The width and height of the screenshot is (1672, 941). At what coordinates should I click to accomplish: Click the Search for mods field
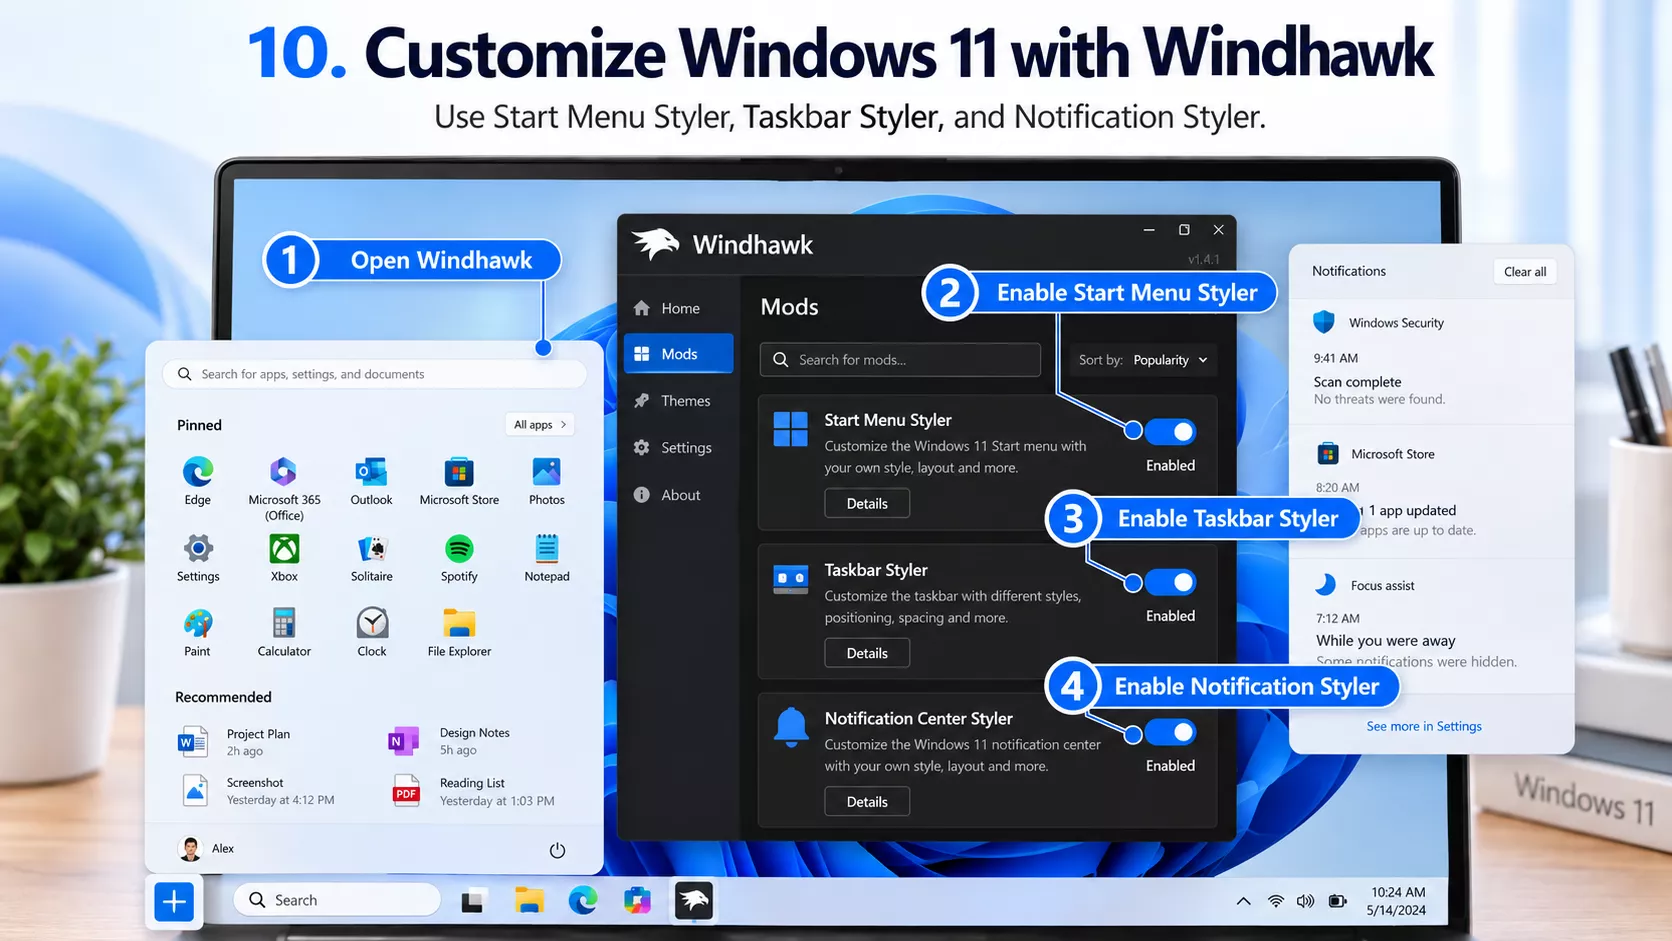[x=900, y=360]
